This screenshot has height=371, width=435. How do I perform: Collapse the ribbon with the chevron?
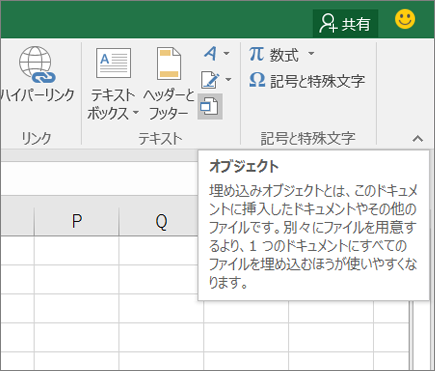point(418,139)
